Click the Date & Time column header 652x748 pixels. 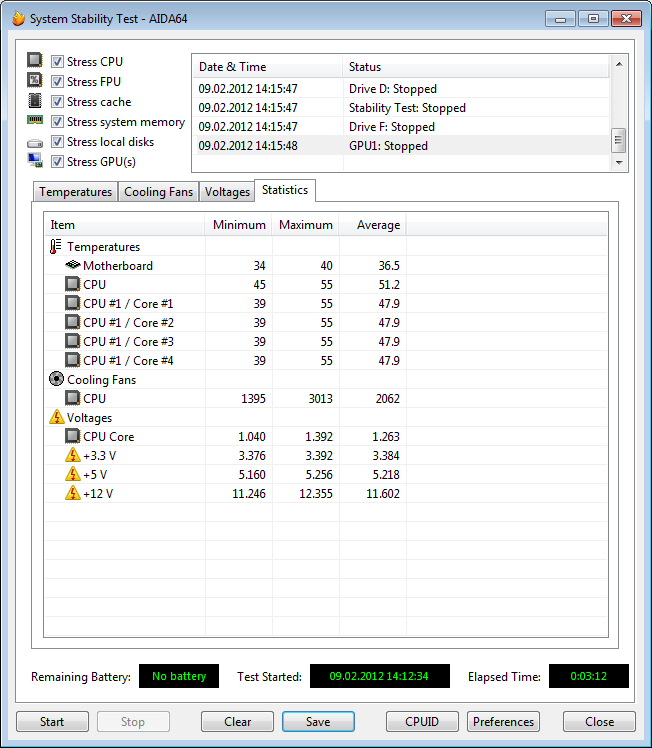(268, 67)
